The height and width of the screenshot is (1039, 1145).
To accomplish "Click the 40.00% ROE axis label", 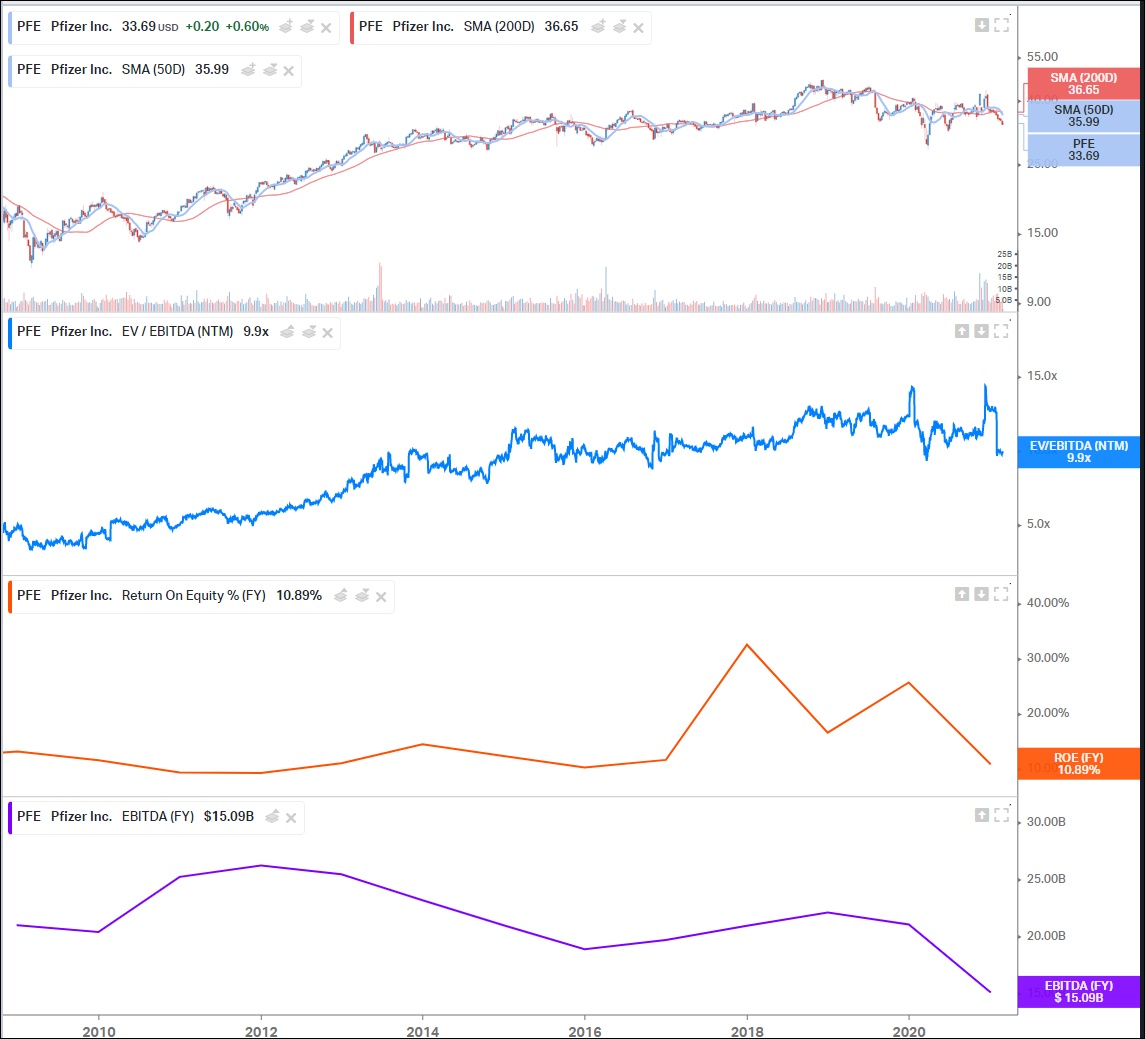I will [1048, 603].
